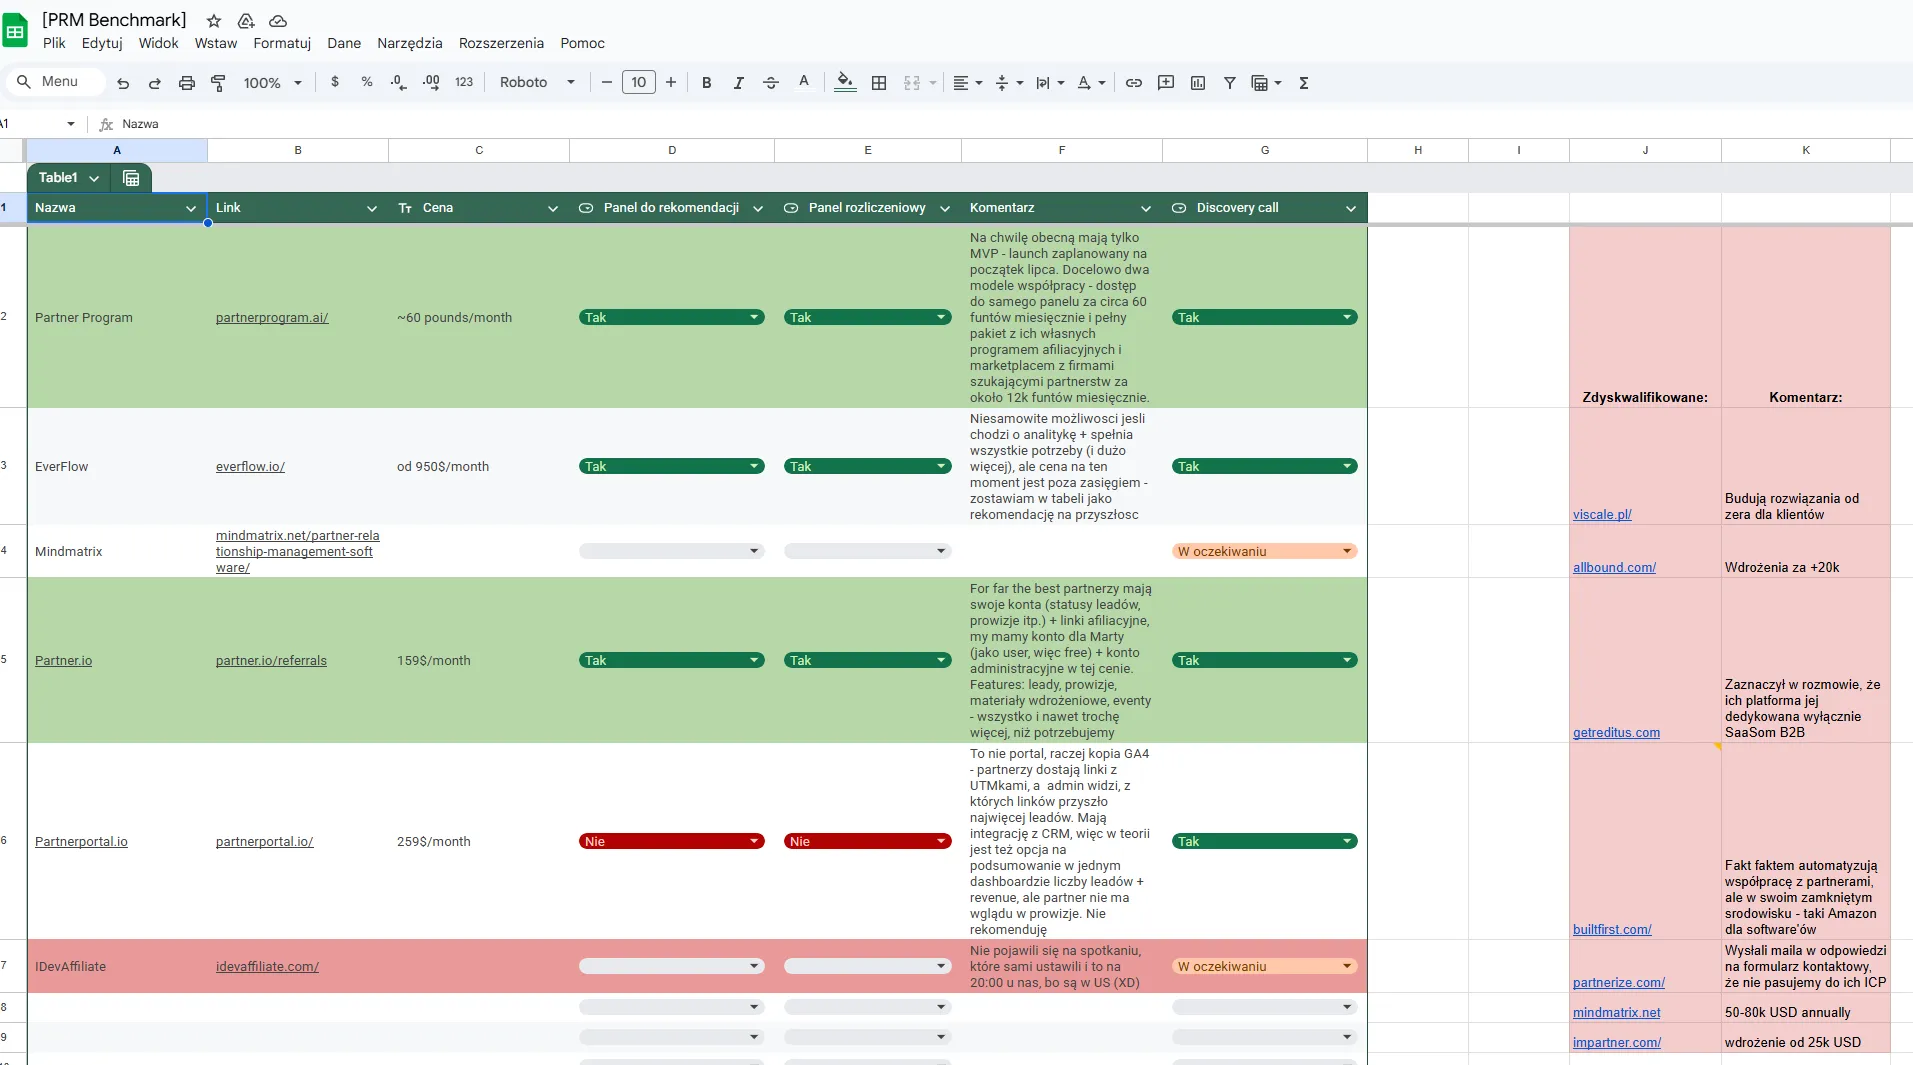The height and width of the screenshot is (1065, 1913).
Task: Click the print icon in toolbar
Action: click(x=186, y=83)
